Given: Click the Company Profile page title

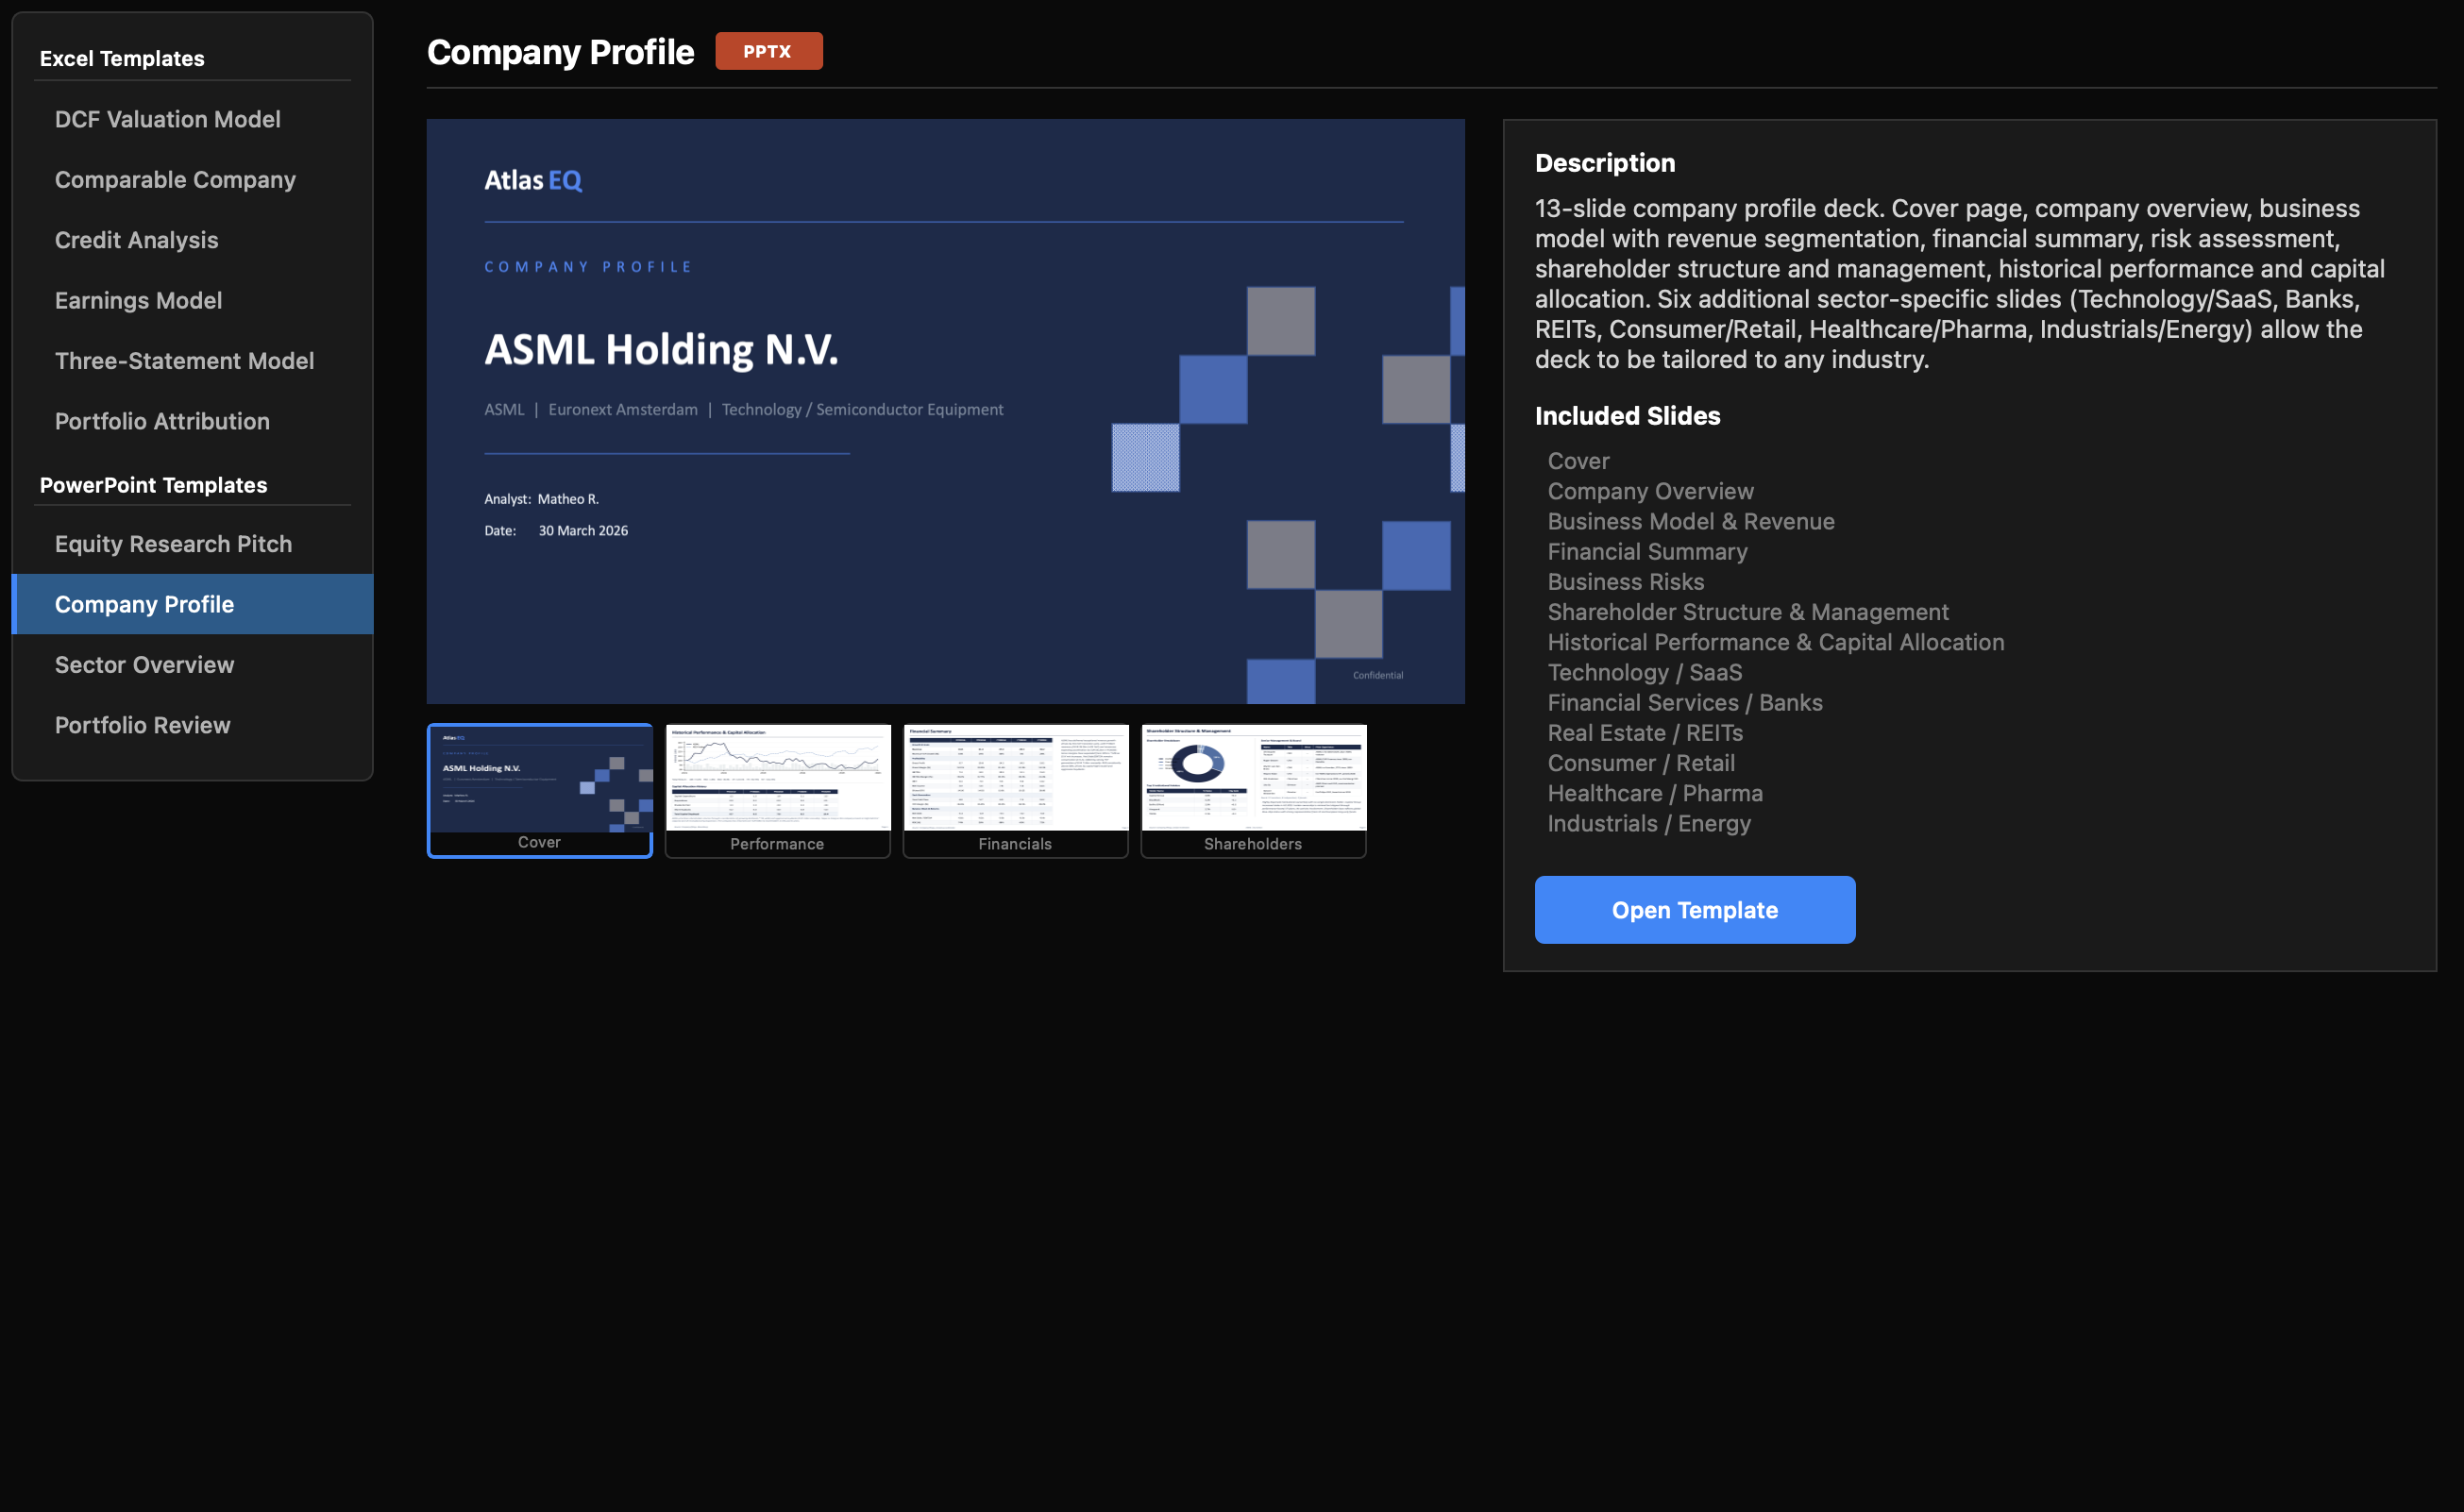Looking at the screenshot, I should click(x=560, y=52).
